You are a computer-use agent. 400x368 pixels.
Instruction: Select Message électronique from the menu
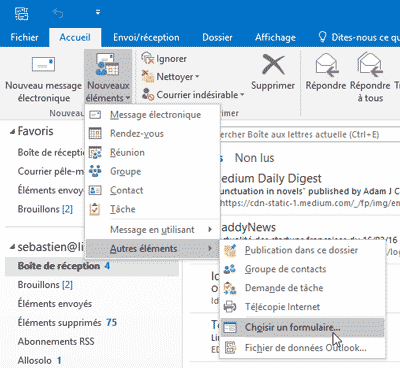click(153, 115)
